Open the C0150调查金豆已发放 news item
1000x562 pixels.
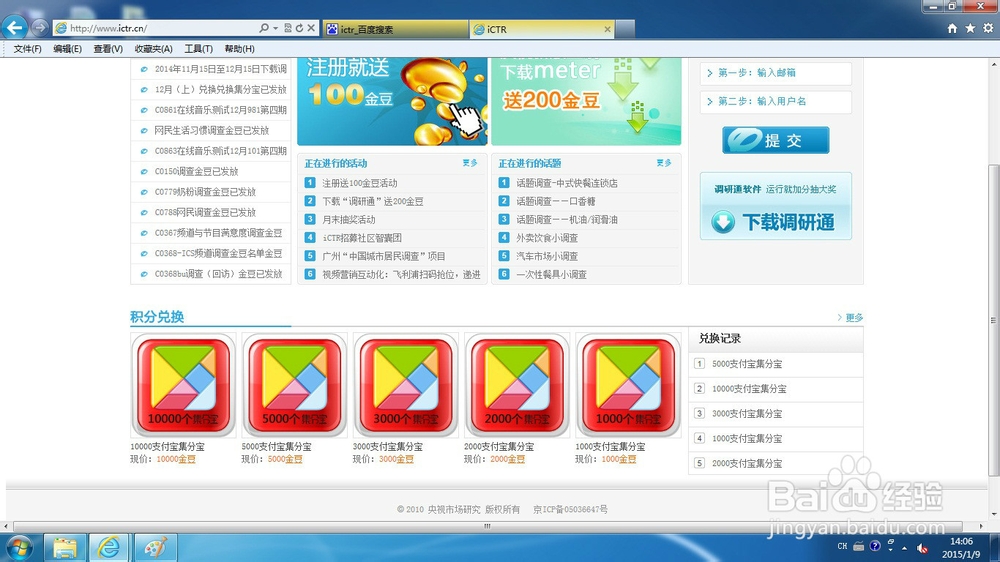(196, 172)
